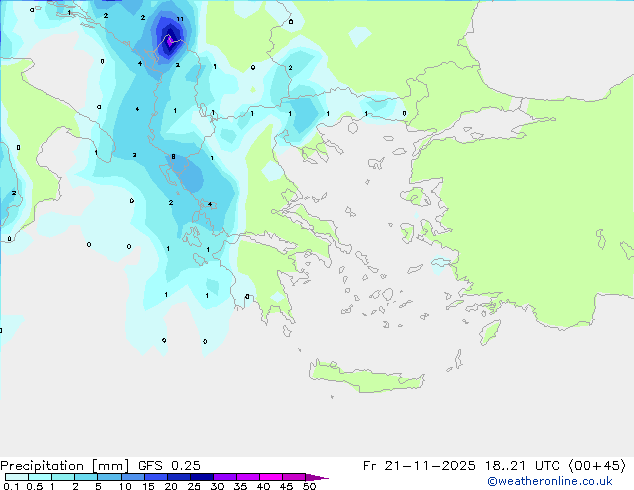Click the 20–25 mm legend color swatch

(178, 477)
